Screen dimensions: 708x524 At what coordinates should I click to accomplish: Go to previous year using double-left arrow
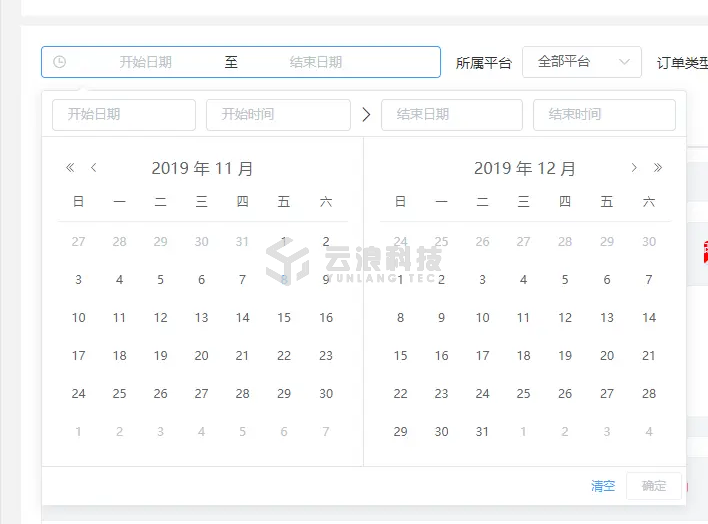point(70,168)
